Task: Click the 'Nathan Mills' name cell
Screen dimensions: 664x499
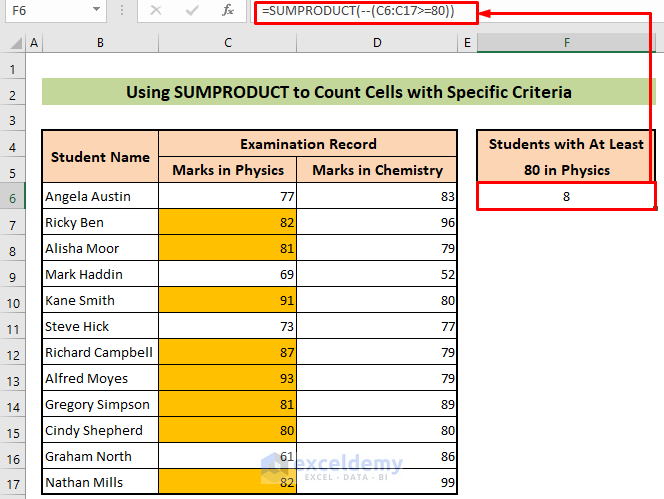Action: tap(100, 482)
